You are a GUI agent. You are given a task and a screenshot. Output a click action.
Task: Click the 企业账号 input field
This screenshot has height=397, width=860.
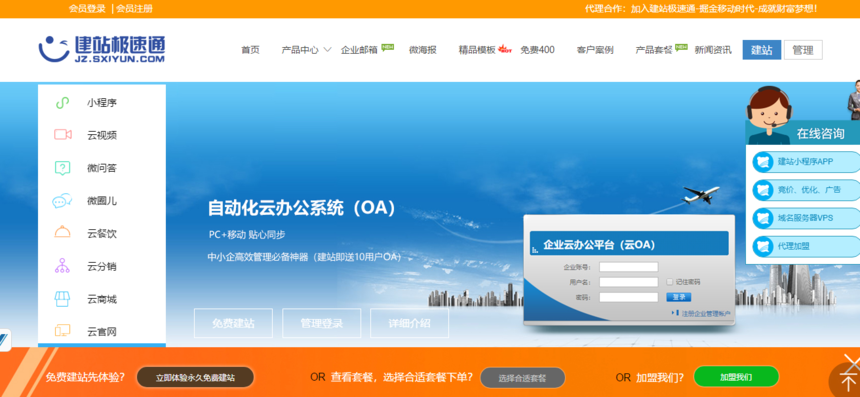[629, 267]
